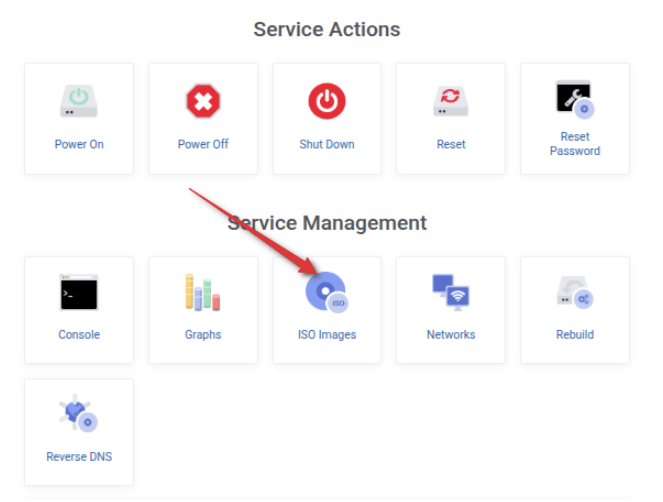Click the green Power On drive icon
The width and height of the screenshot is (663, 502).
pyautogui.click(x=79, y=101)
